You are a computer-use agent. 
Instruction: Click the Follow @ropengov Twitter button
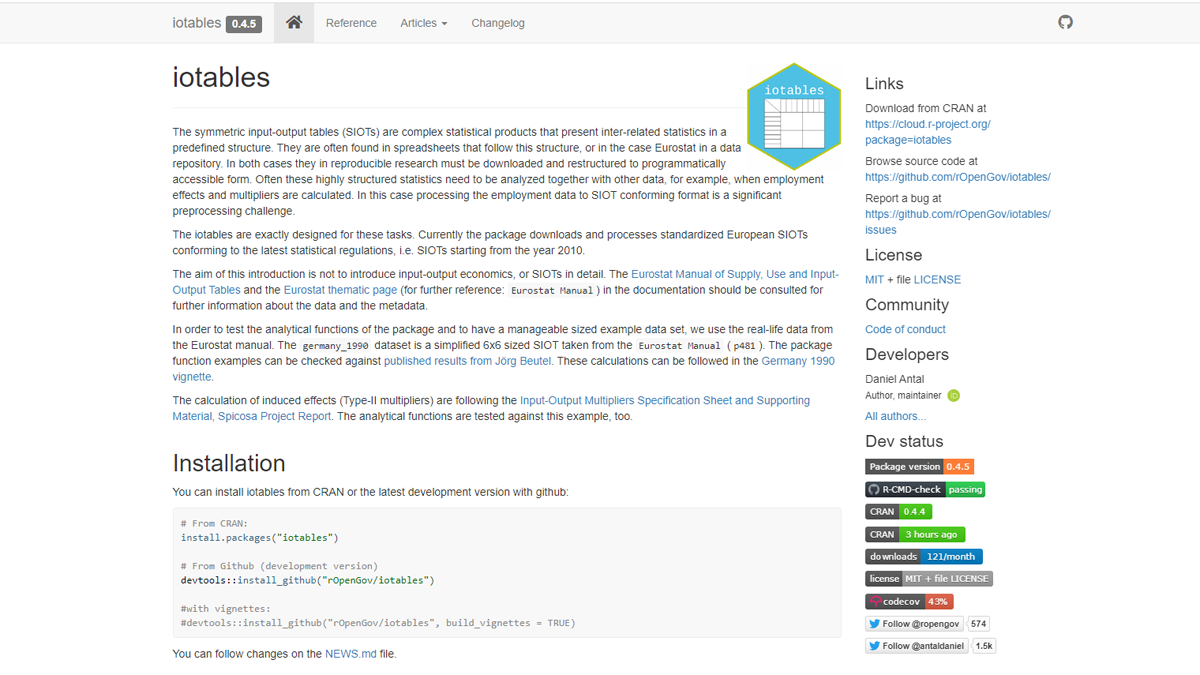click(914, 623)
